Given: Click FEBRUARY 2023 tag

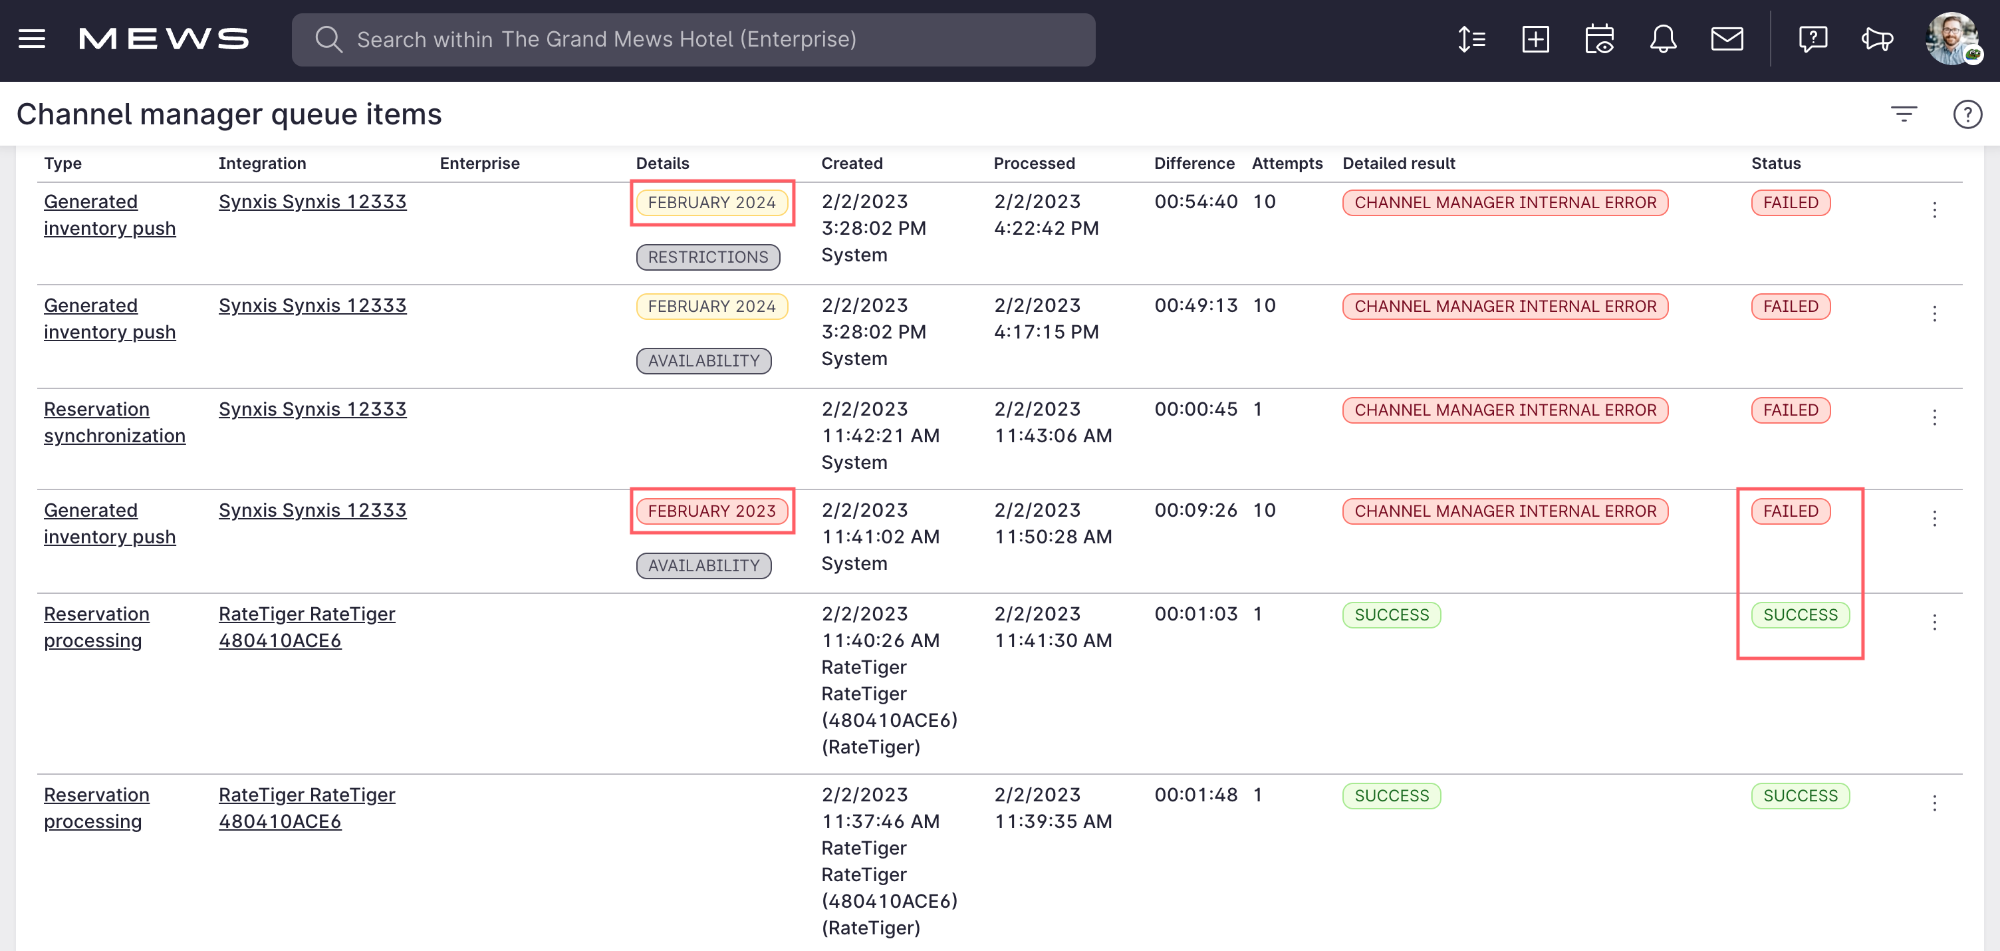Looking at the screenshot, I should (712, 512).
